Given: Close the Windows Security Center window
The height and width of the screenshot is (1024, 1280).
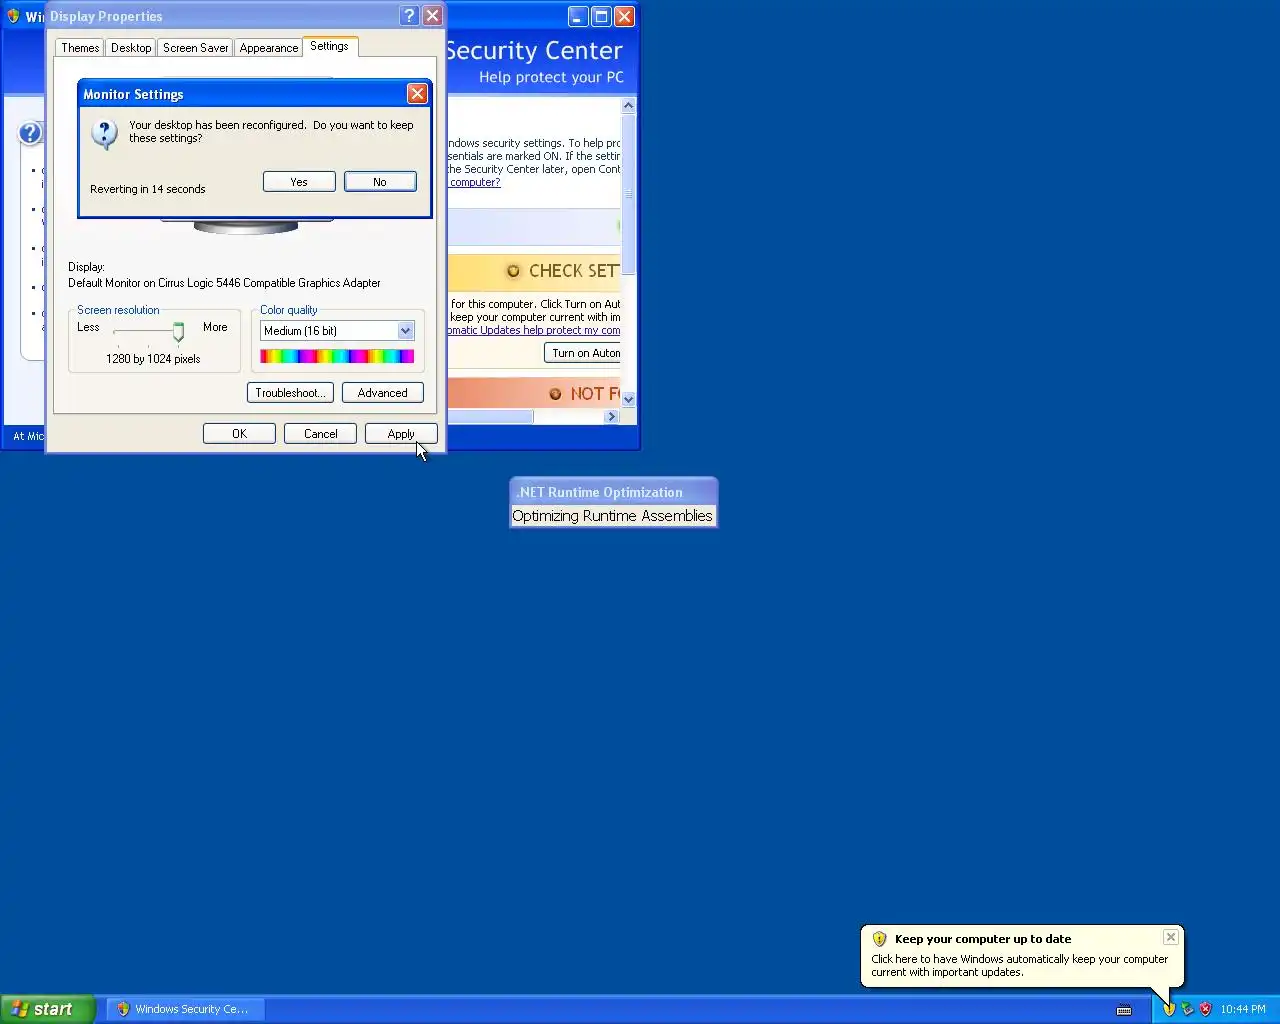Looking at the screenshot, I should click(624, 17).
